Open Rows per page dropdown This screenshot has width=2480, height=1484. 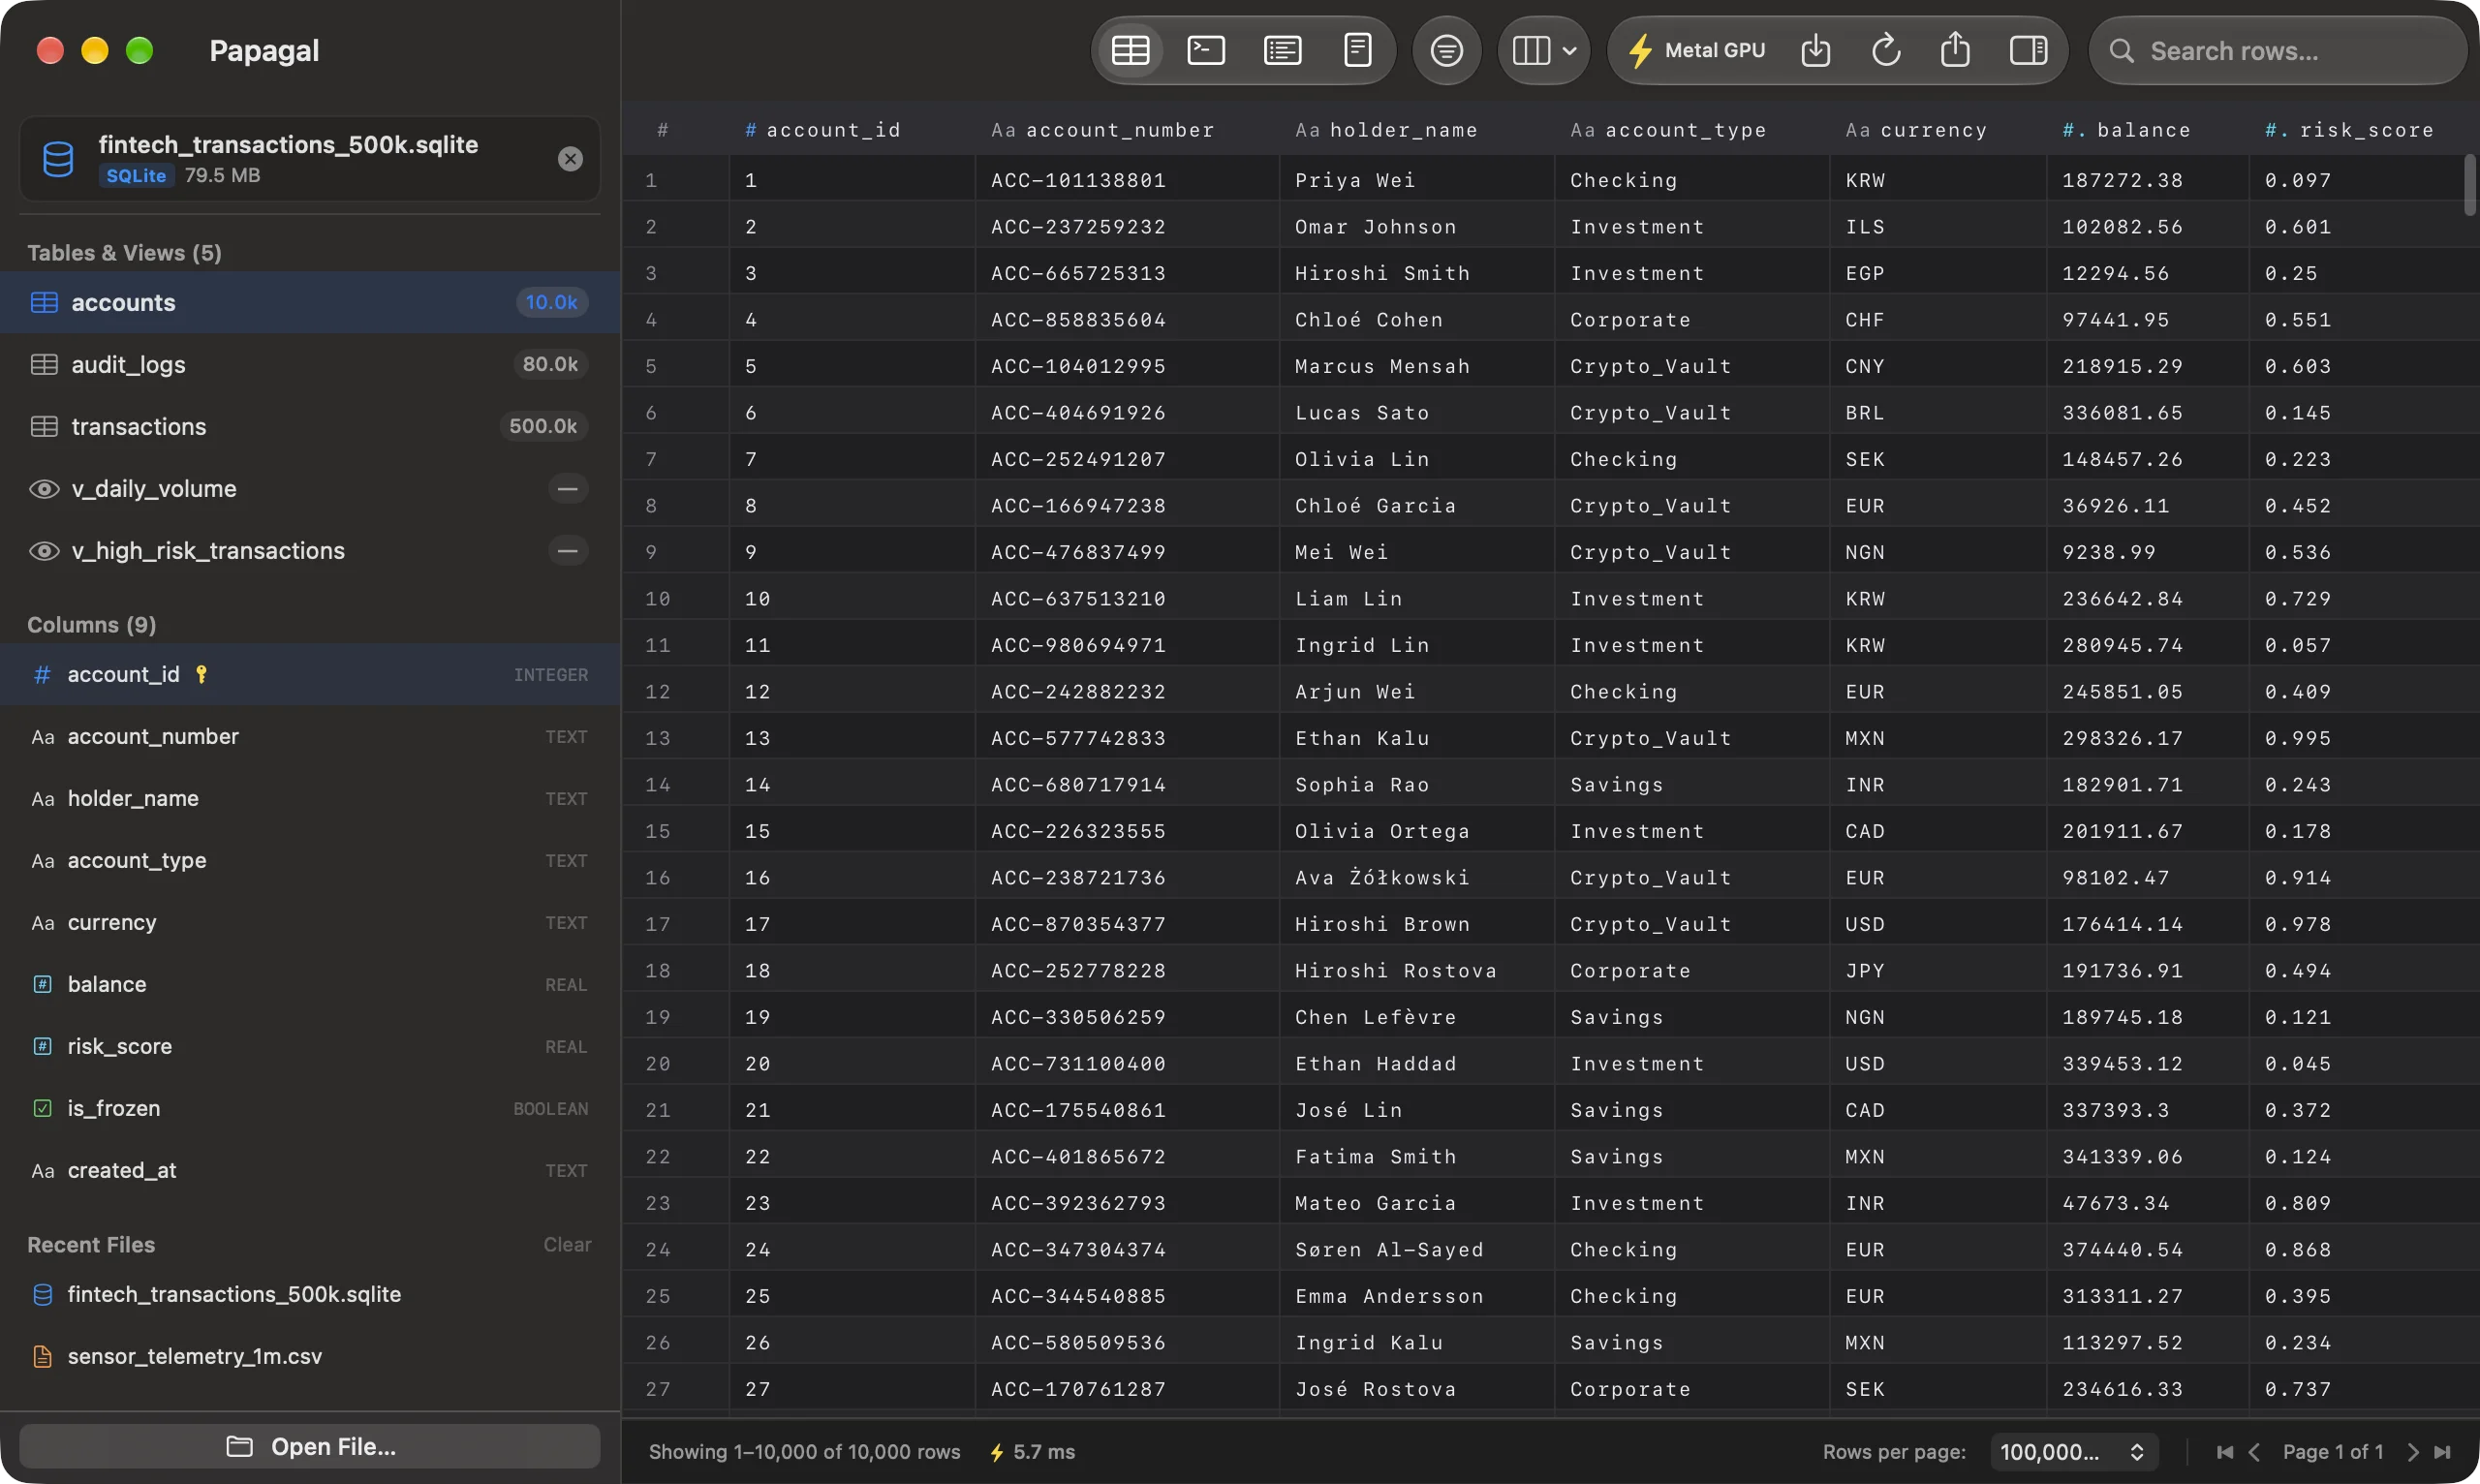coord(2072,1452)
